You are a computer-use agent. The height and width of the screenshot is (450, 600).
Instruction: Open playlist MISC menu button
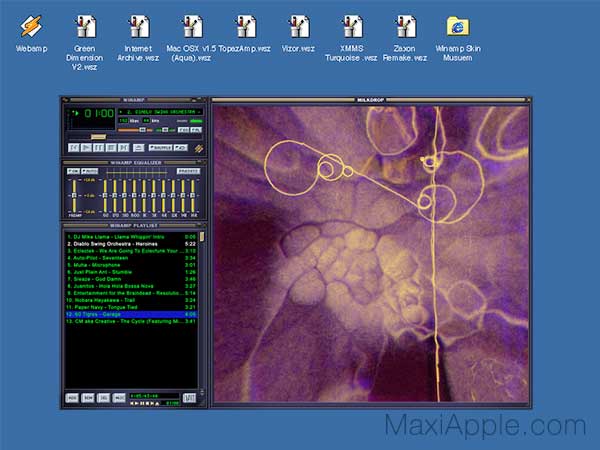119,398
